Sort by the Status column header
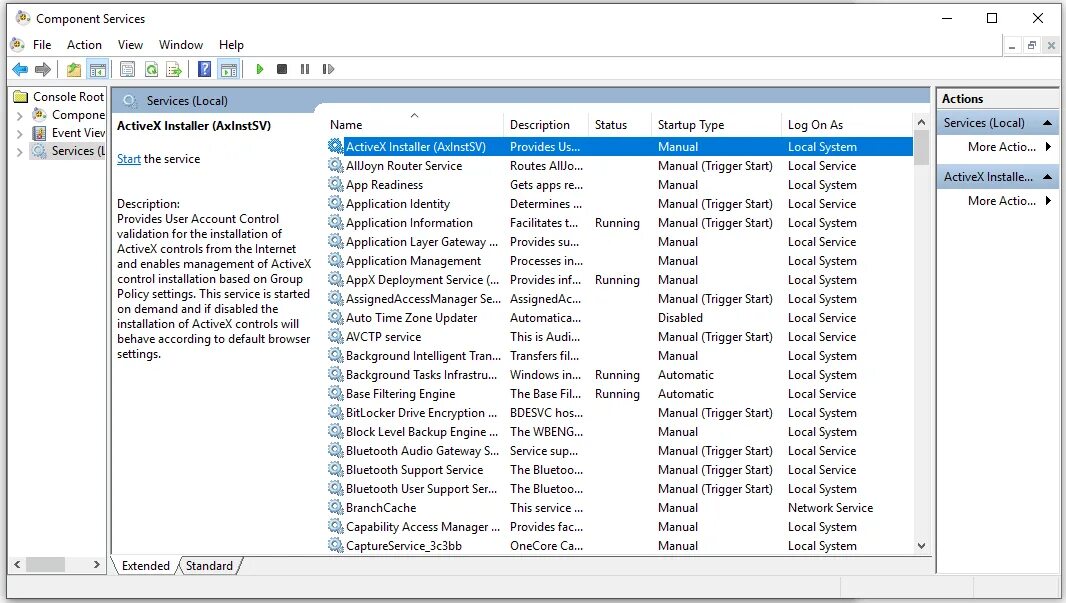The height and width of the screenshot is (603, 1066). point(620,124)
